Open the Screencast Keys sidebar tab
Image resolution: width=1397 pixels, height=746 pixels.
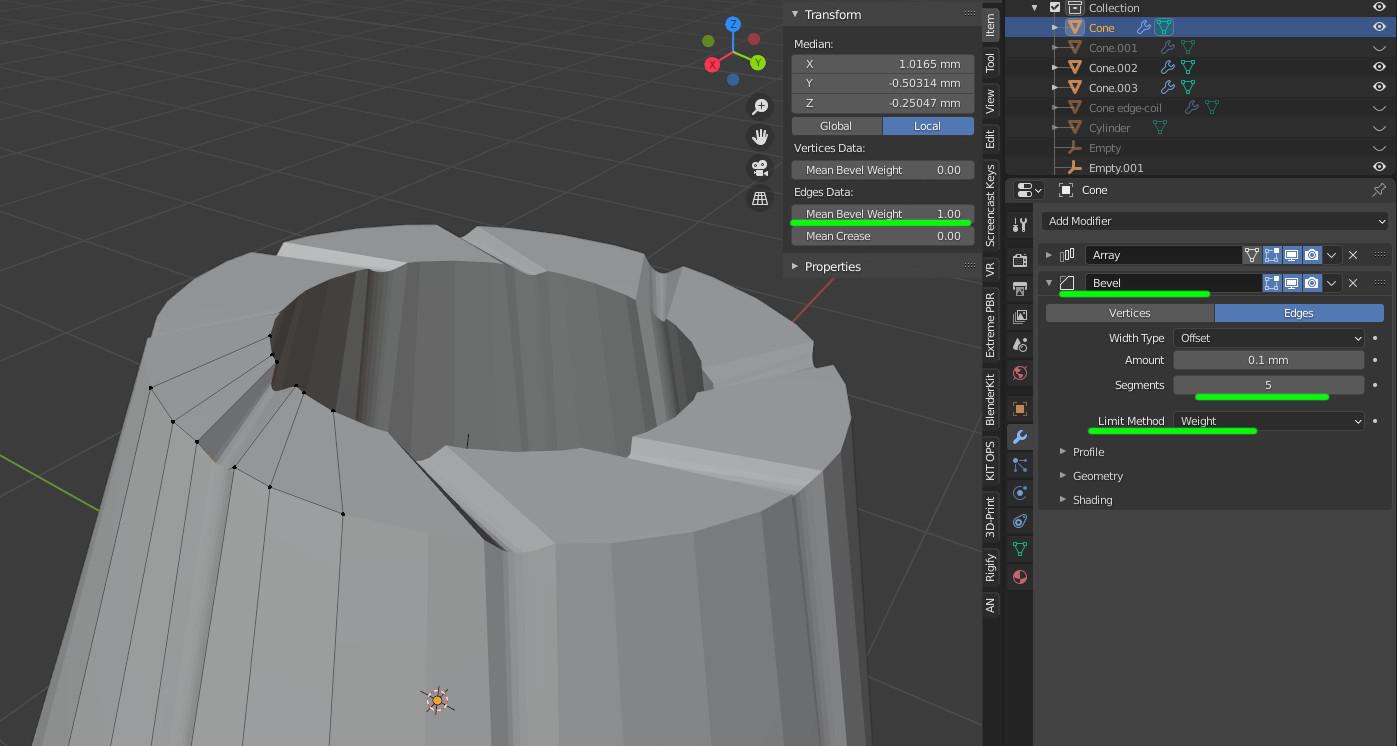pyautogui.click(x=991, y=205)
